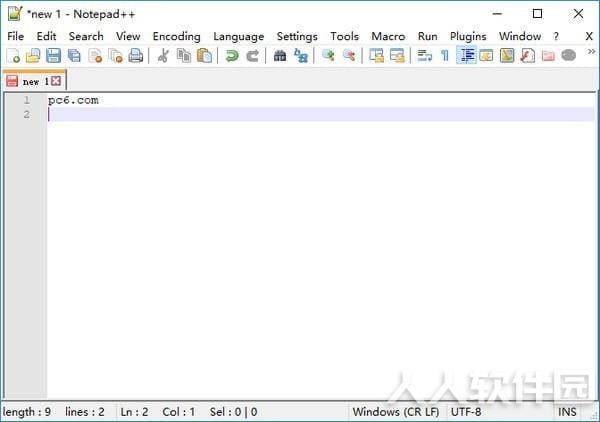Click the Print icon
The width and height of the screenshot is (600, 422).
[x=135, y=56]
